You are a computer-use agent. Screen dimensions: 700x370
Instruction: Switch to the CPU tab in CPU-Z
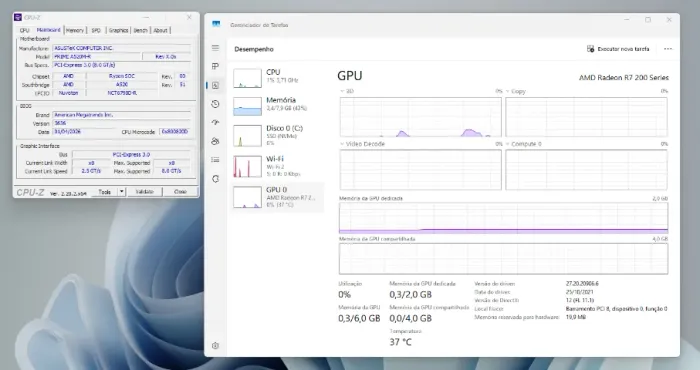(x=25, y=30)
